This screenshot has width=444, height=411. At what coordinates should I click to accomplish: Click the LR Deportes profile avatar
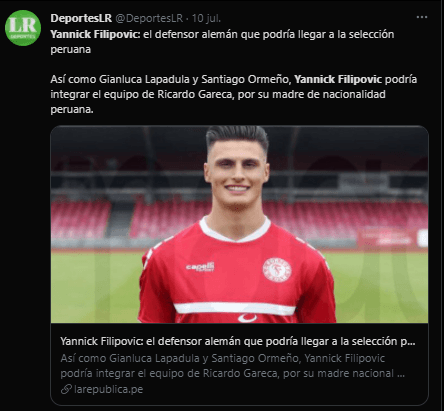tap(23, 28)
